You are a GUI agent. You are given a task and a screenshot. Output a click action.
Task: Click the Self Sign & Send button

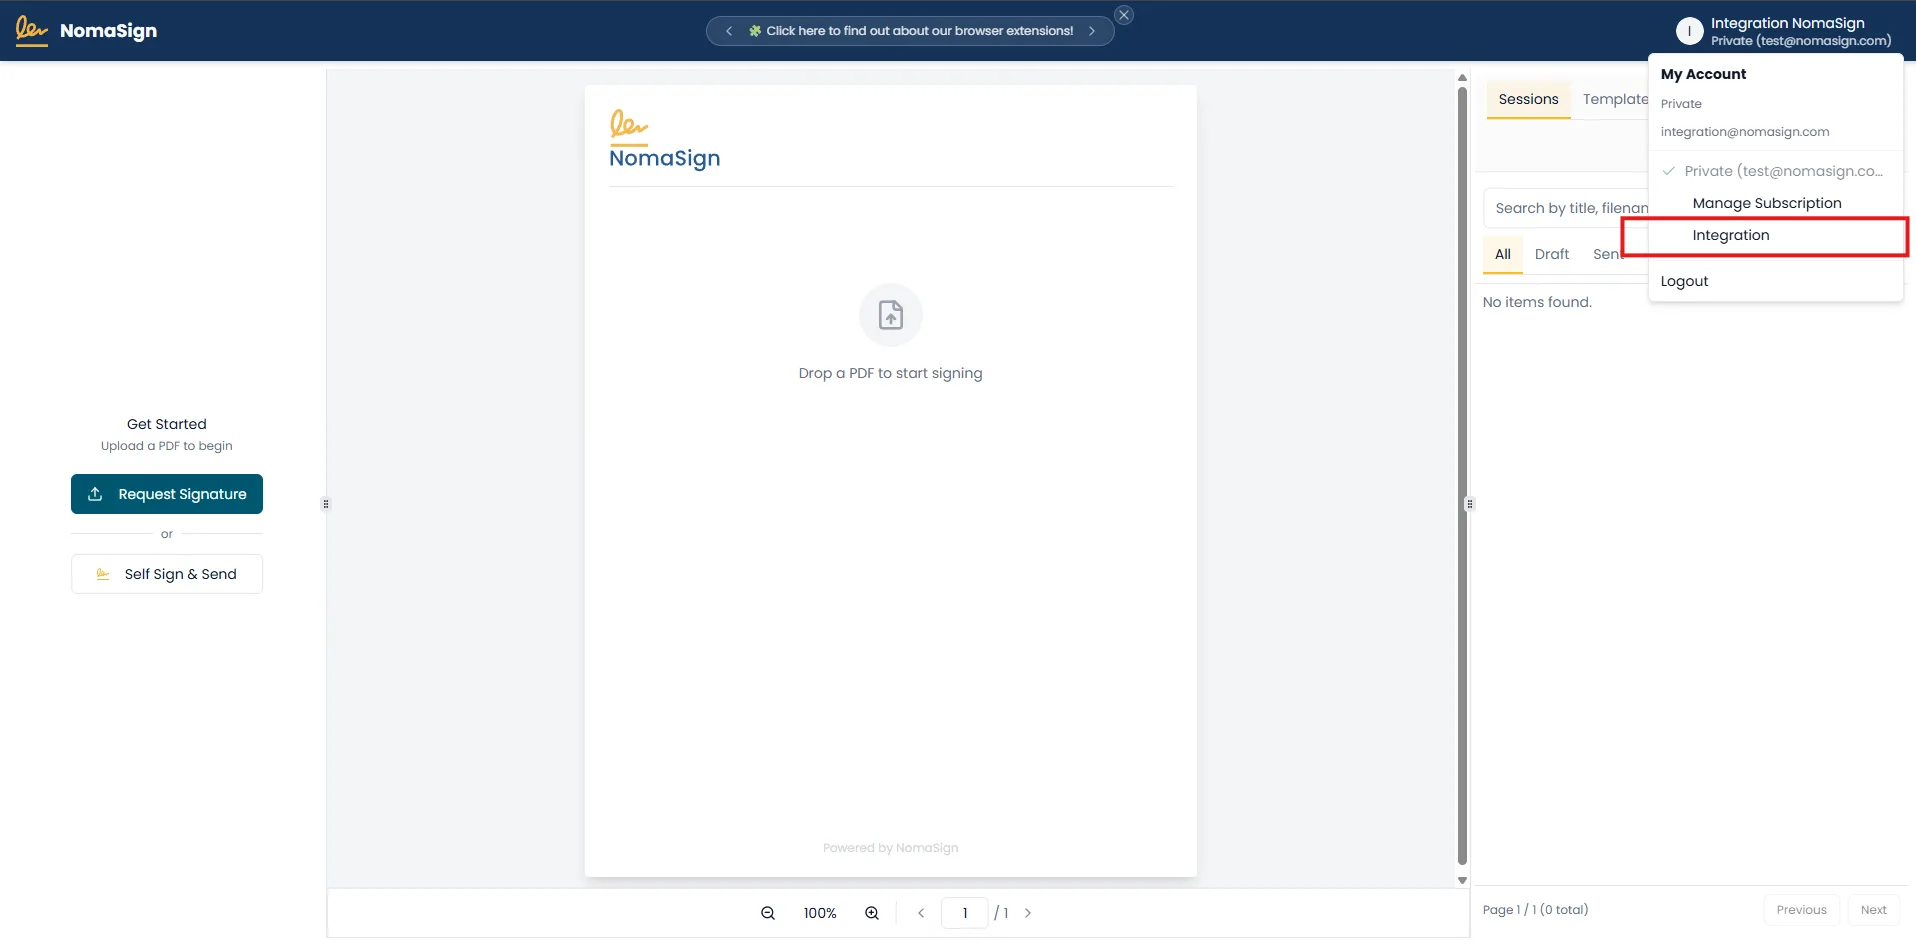(x=167, y=574)
